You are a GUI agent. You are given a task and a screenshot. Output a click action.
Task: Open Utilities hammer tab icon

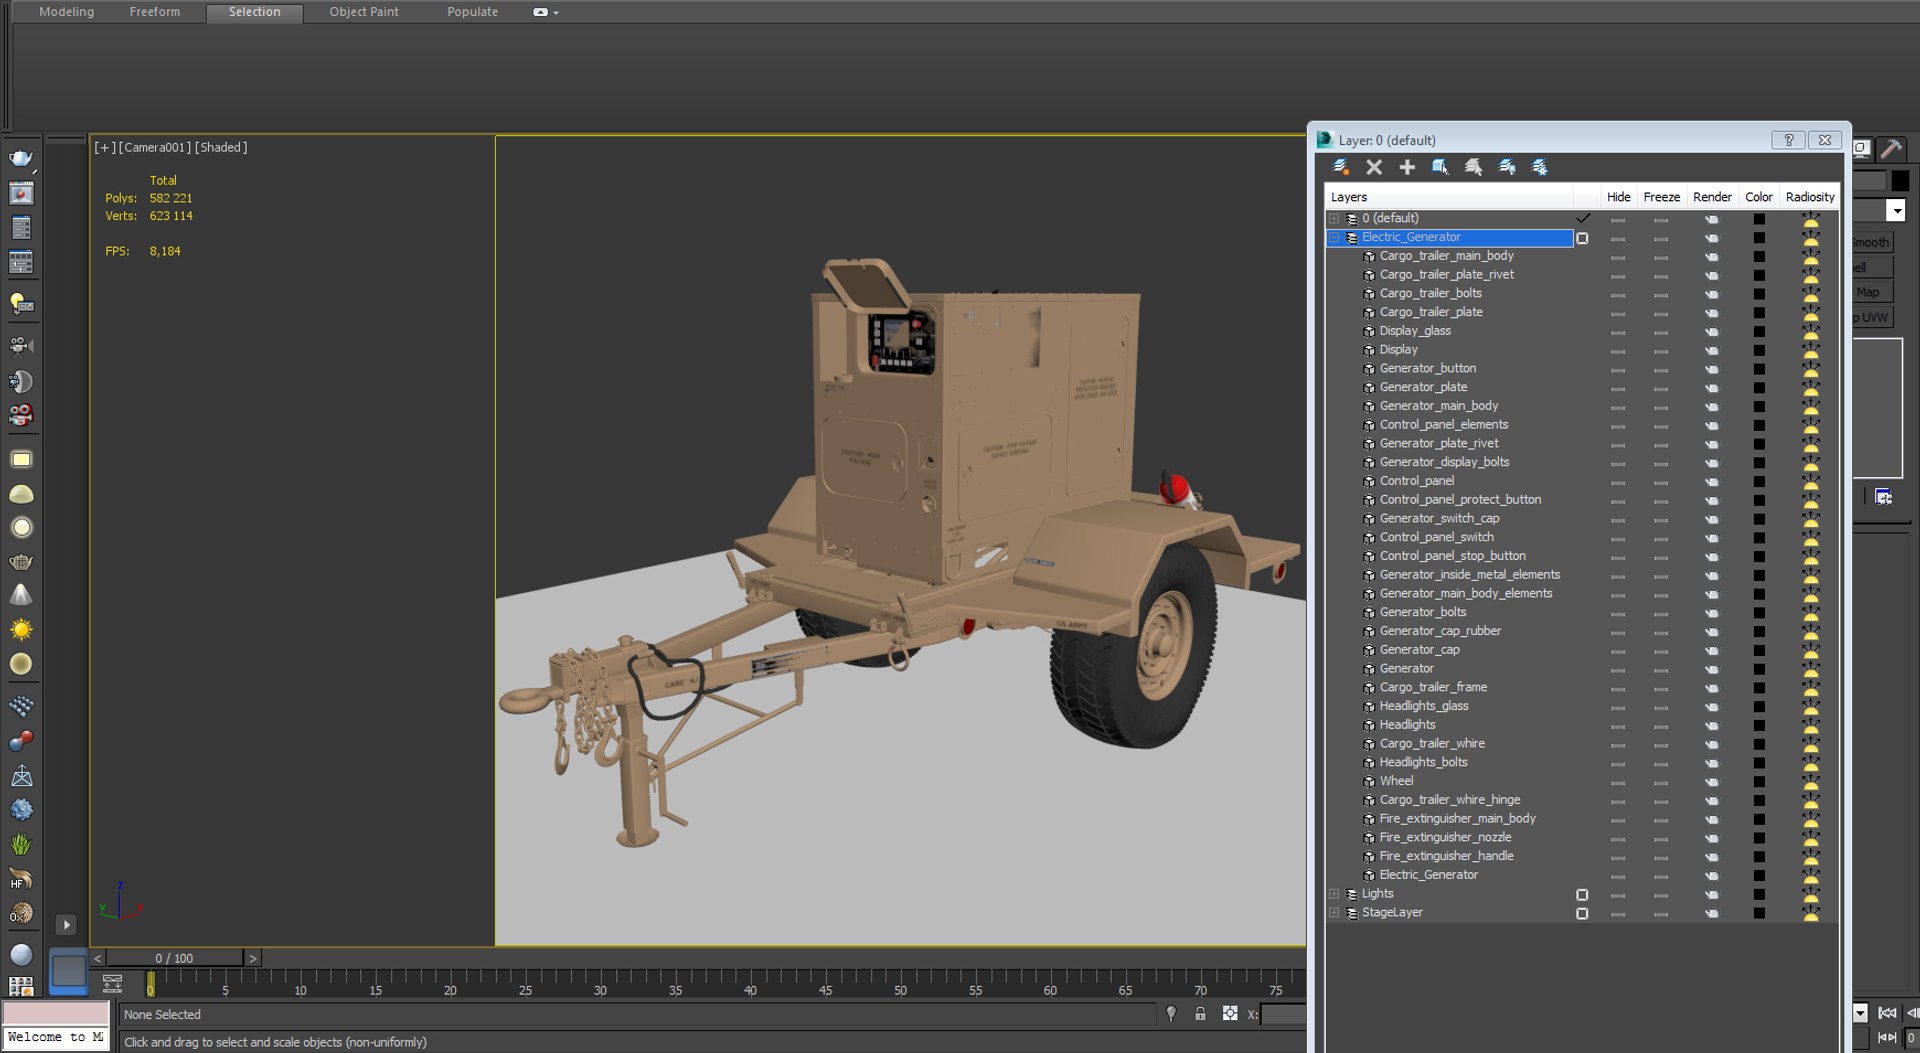[x=1891, y=149]
